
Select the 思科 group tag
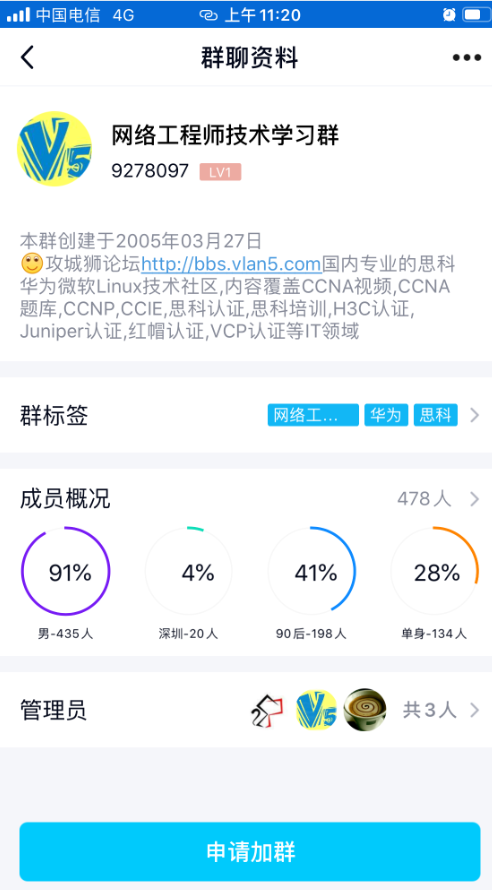[x=435, y=415]
